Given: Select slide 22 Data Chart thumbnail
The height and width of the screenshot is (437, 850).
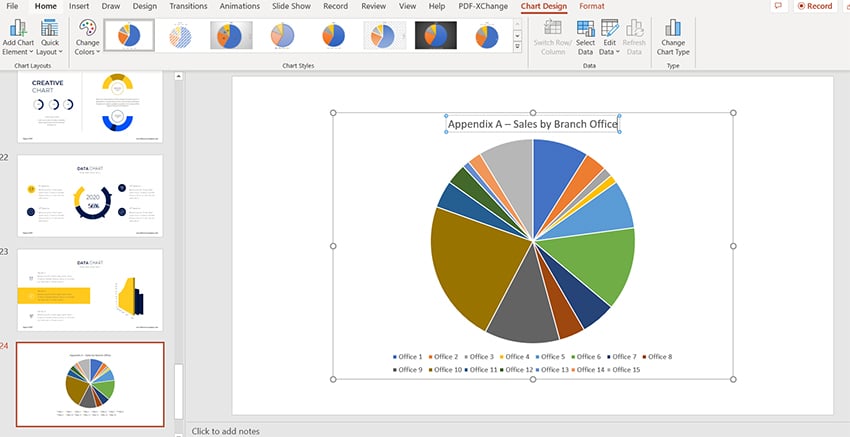Looking at the screenshot, I should click(x=90, y=196).
